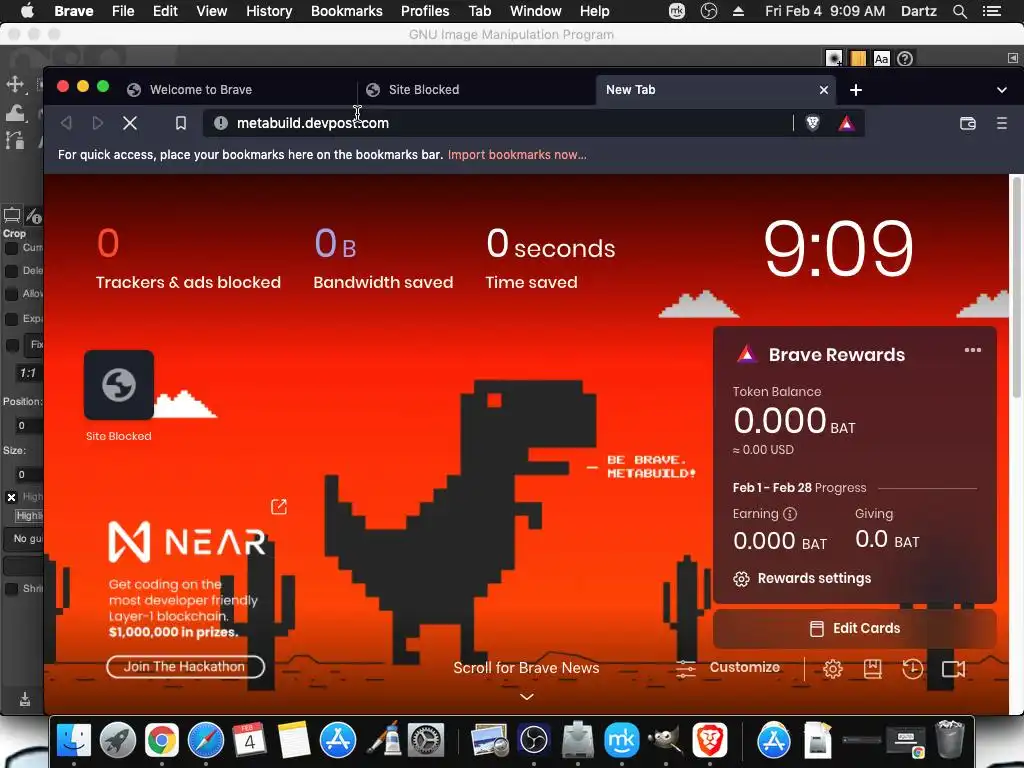Open bookmarks icon in the bottom toolbar

click(872, 669)
